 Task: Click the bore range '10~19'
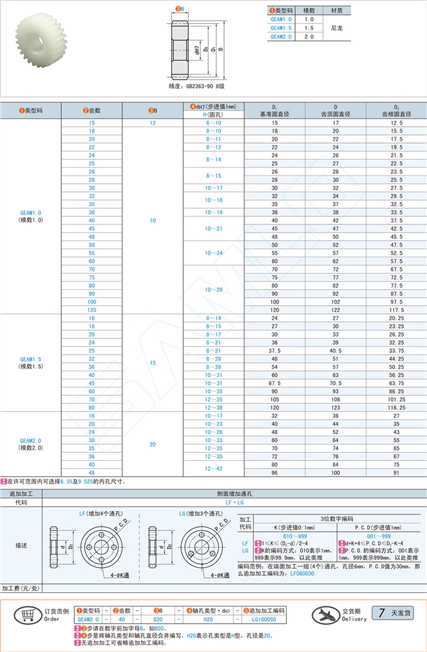(x=213, y=212)
